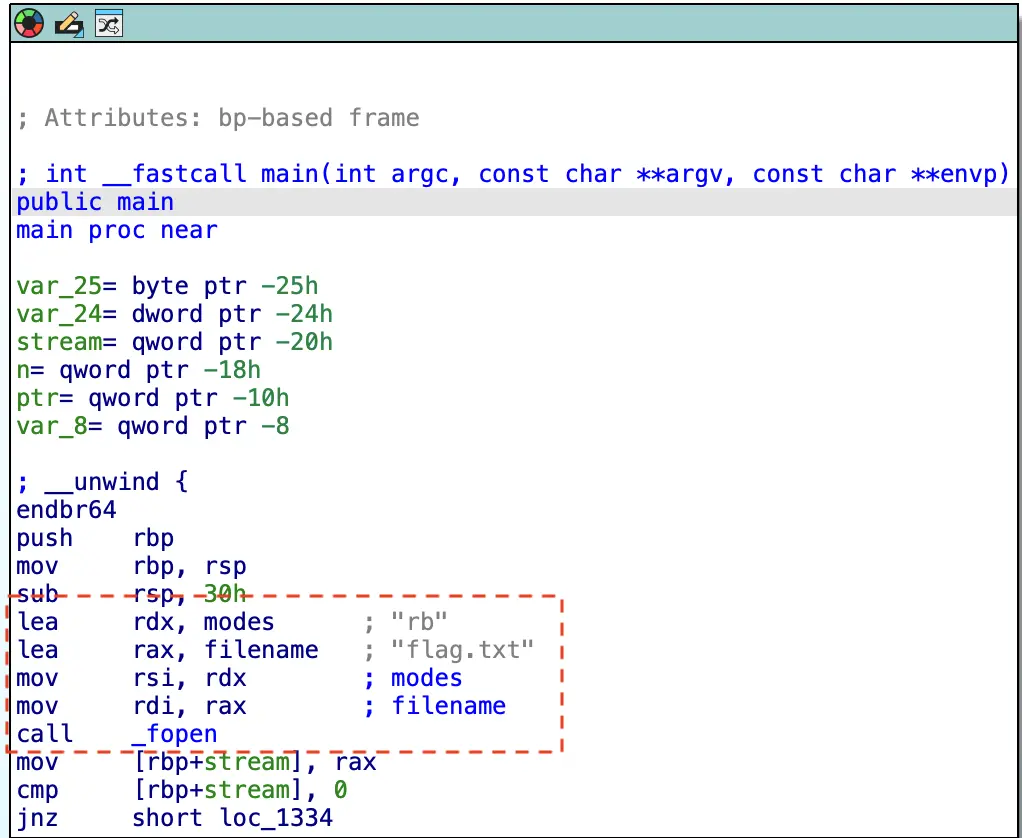Click the "n" qword variable definition
Image resolution: width=1022 pixels, height=838 pixels.
coord(138,370)
